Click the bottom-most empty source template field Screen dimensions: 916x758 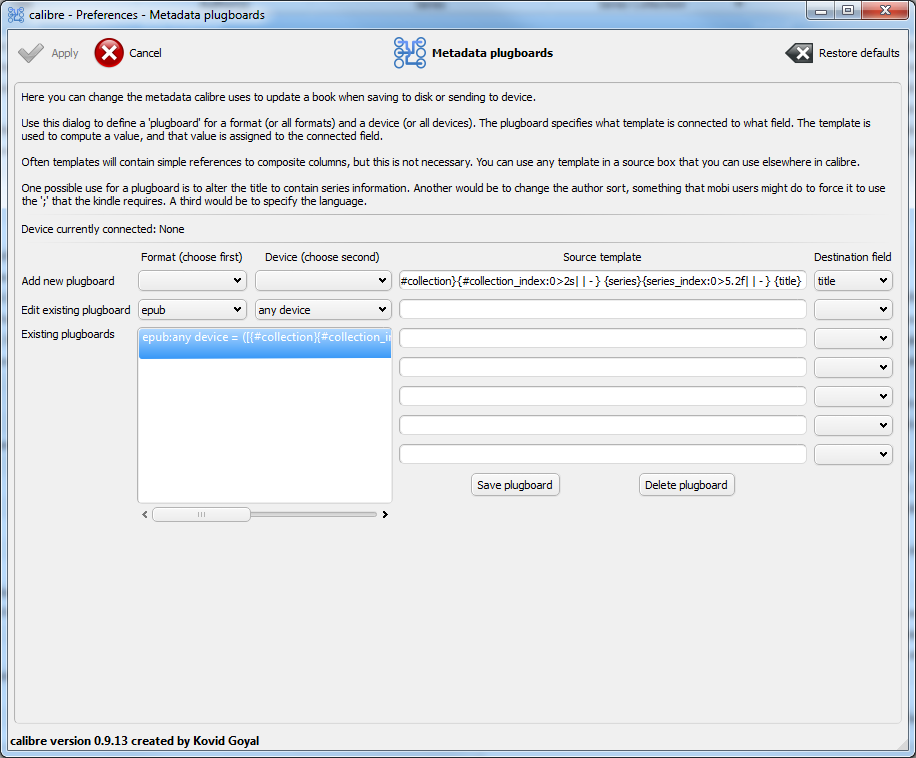click(603, 454)
